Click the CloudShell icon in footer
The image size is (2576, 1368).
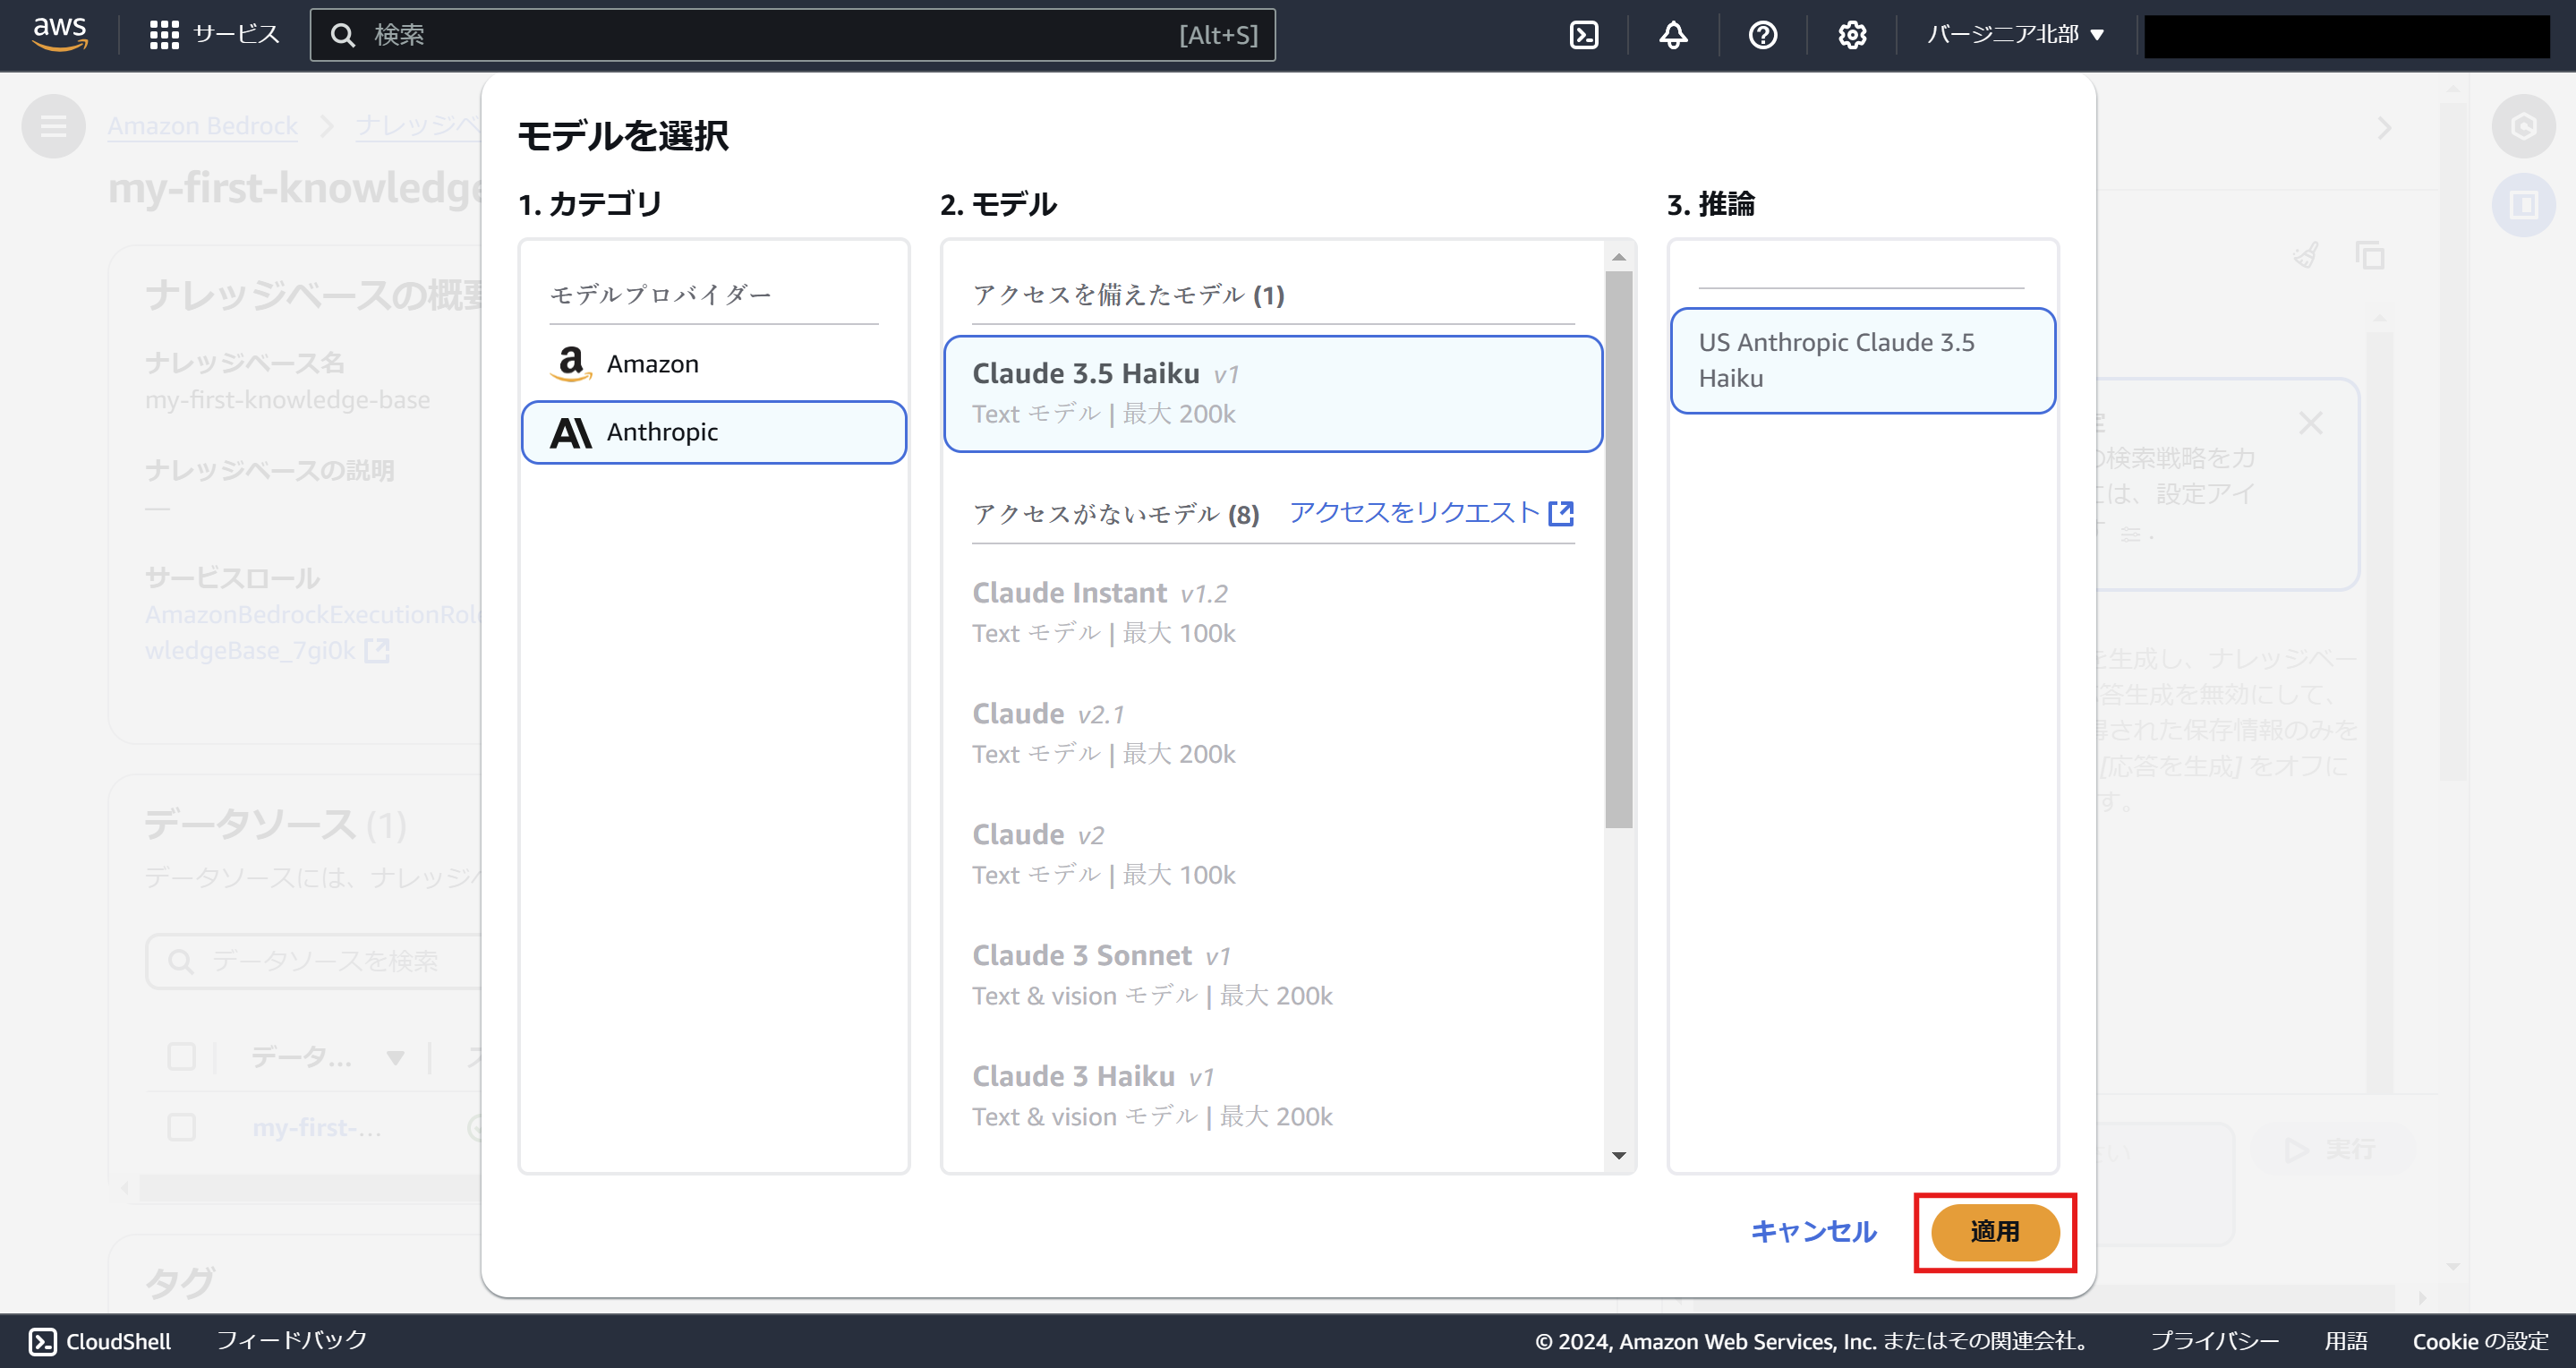(x=42, y=1341)
